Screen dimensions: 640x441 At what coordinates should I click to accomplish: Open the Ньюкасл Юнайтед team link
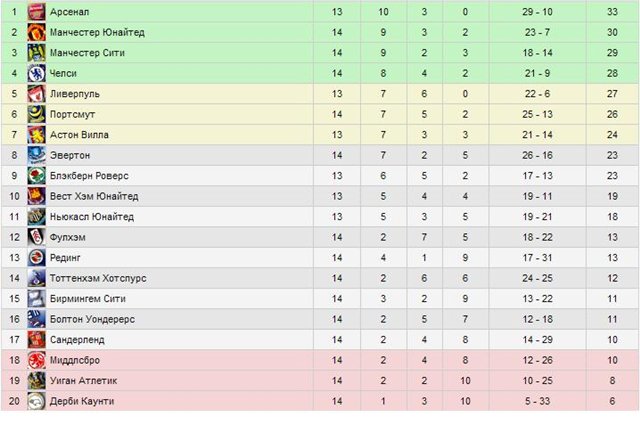tap(92, 217)
